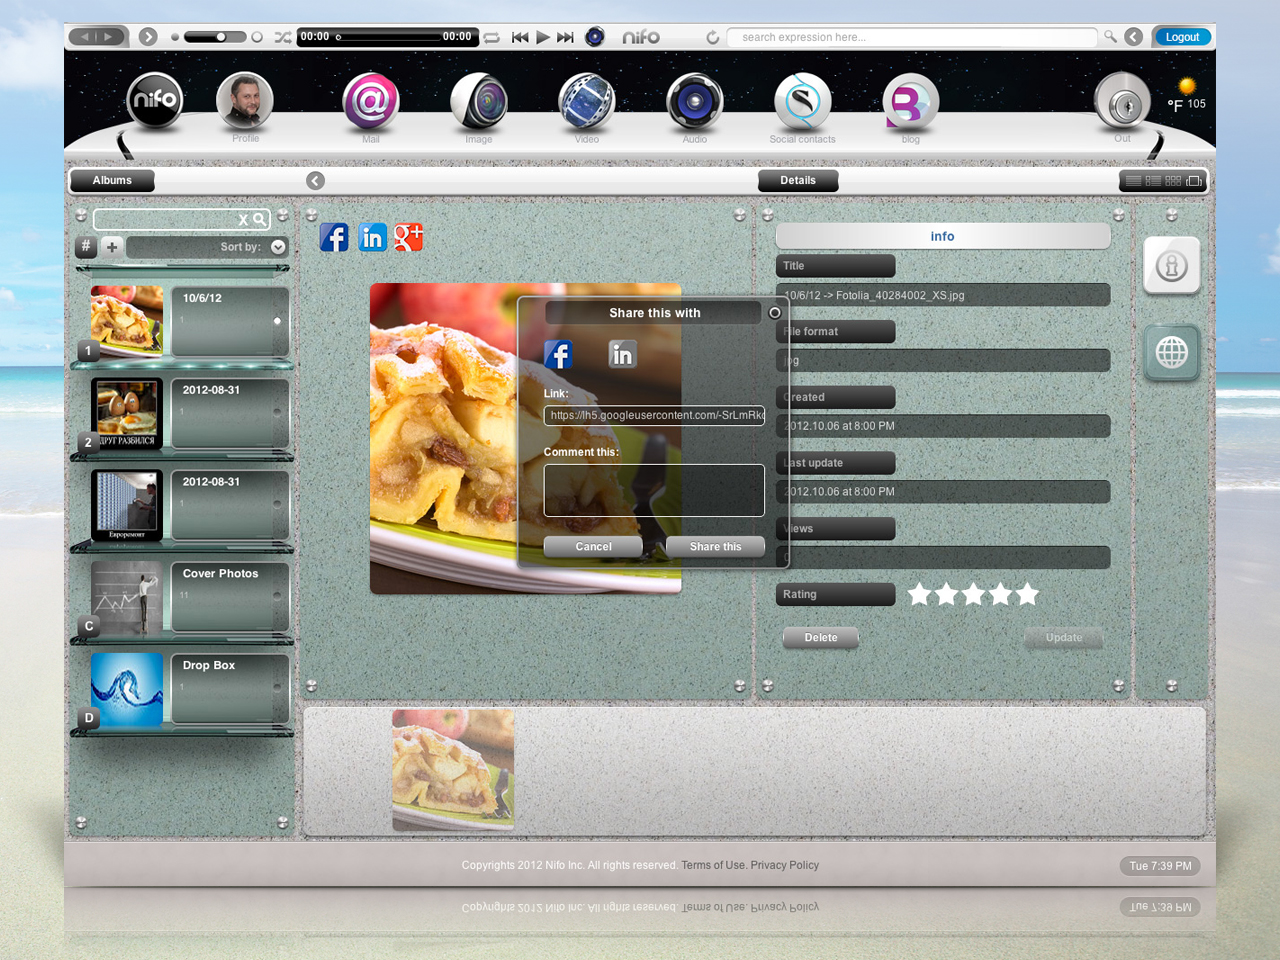The height and width of the screenshot is (960, 1280).
Task: Click the magnifier icon in top search
Action: [1110, 37]
